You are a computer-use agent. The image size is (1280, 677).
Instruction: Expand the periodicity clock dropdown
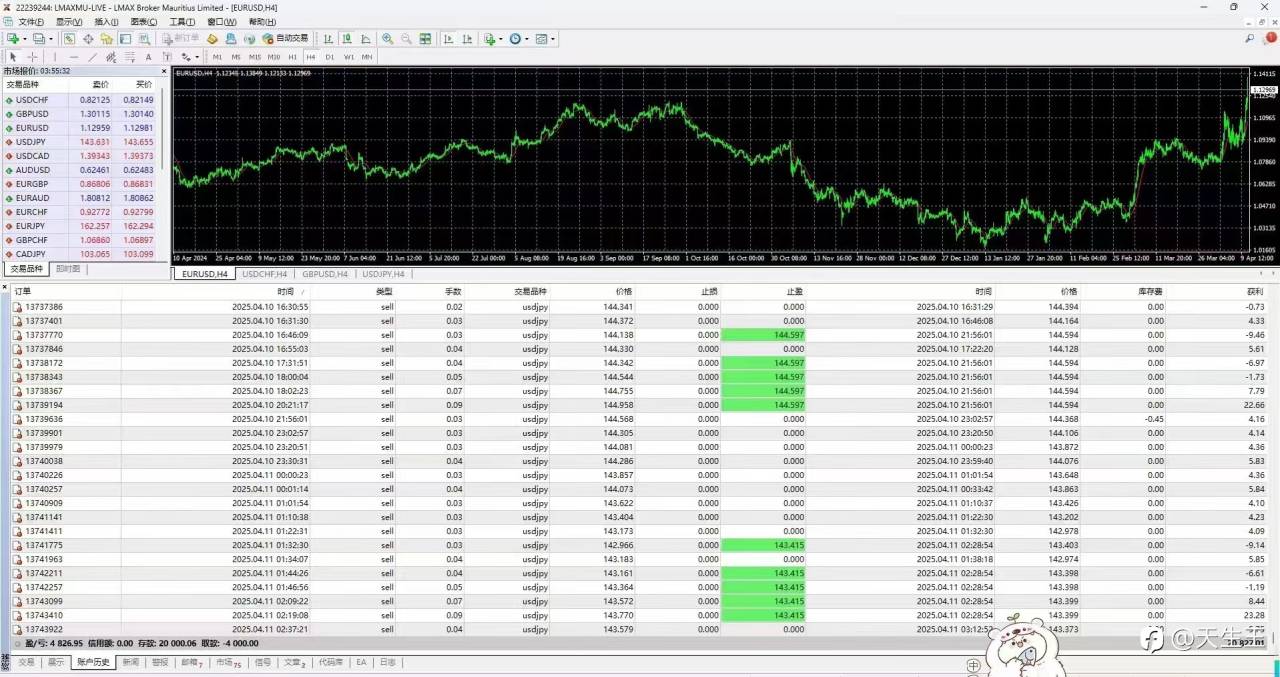(x=527, y=38)
